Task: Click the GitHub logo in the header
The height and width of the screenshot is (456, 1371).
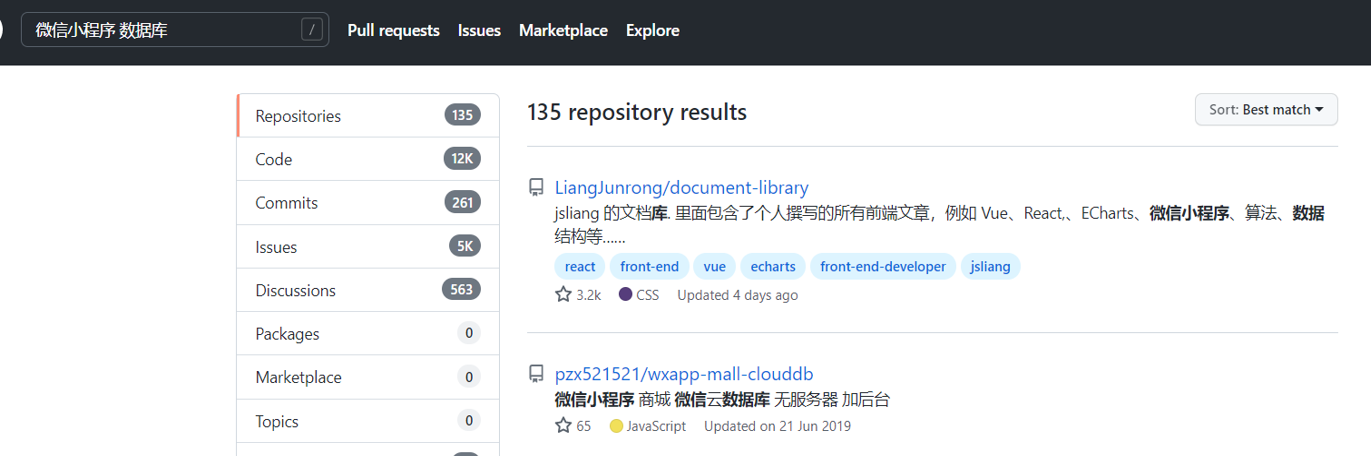Action: click(3, 30)
